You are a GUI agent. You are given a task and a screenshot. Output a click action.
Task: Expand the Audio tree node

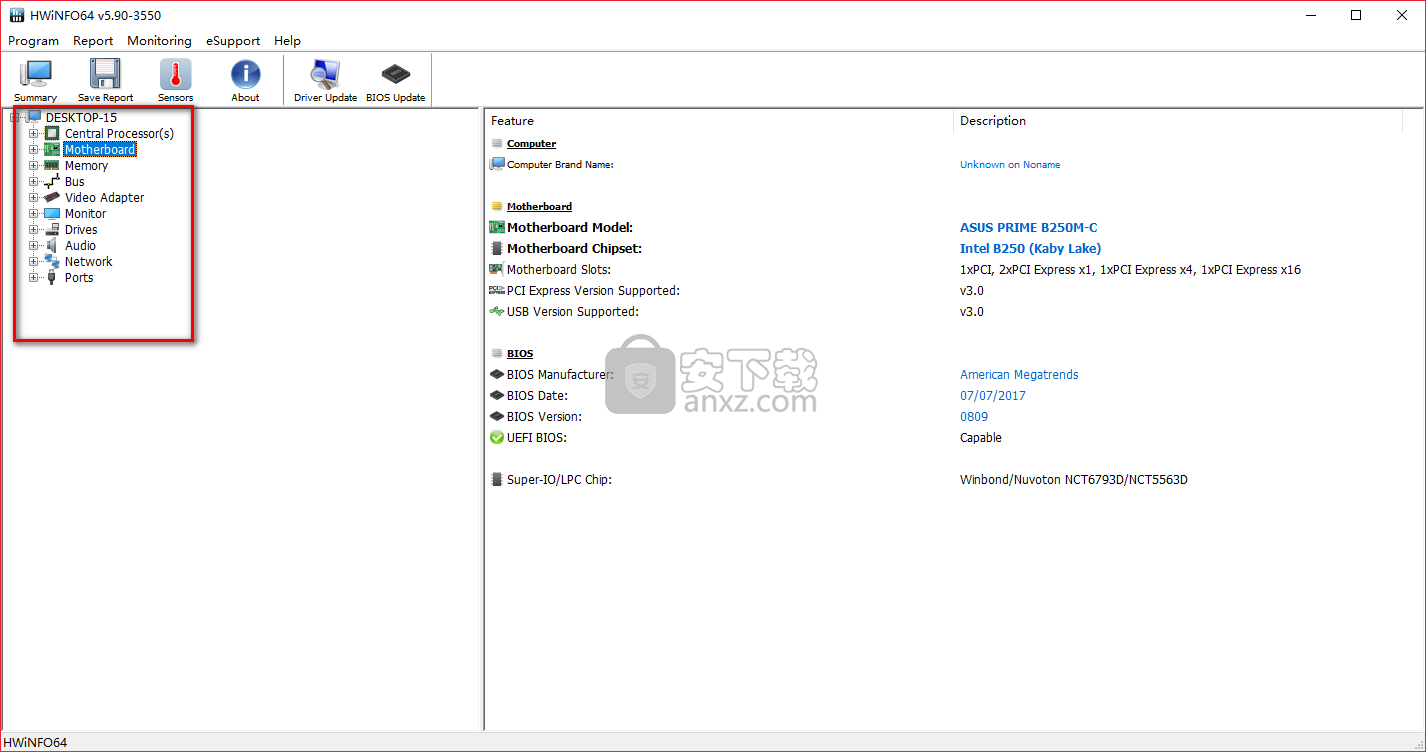coord(34,246)
